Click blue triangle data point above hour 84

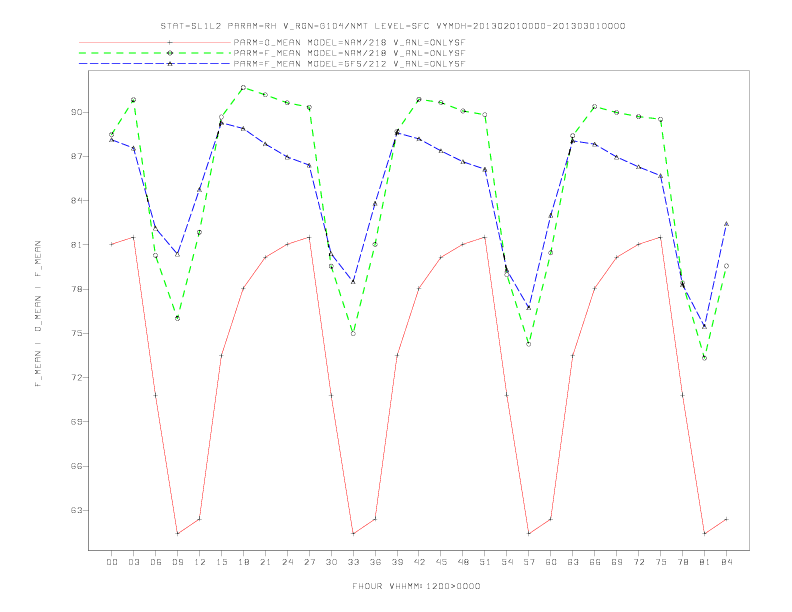726,224
